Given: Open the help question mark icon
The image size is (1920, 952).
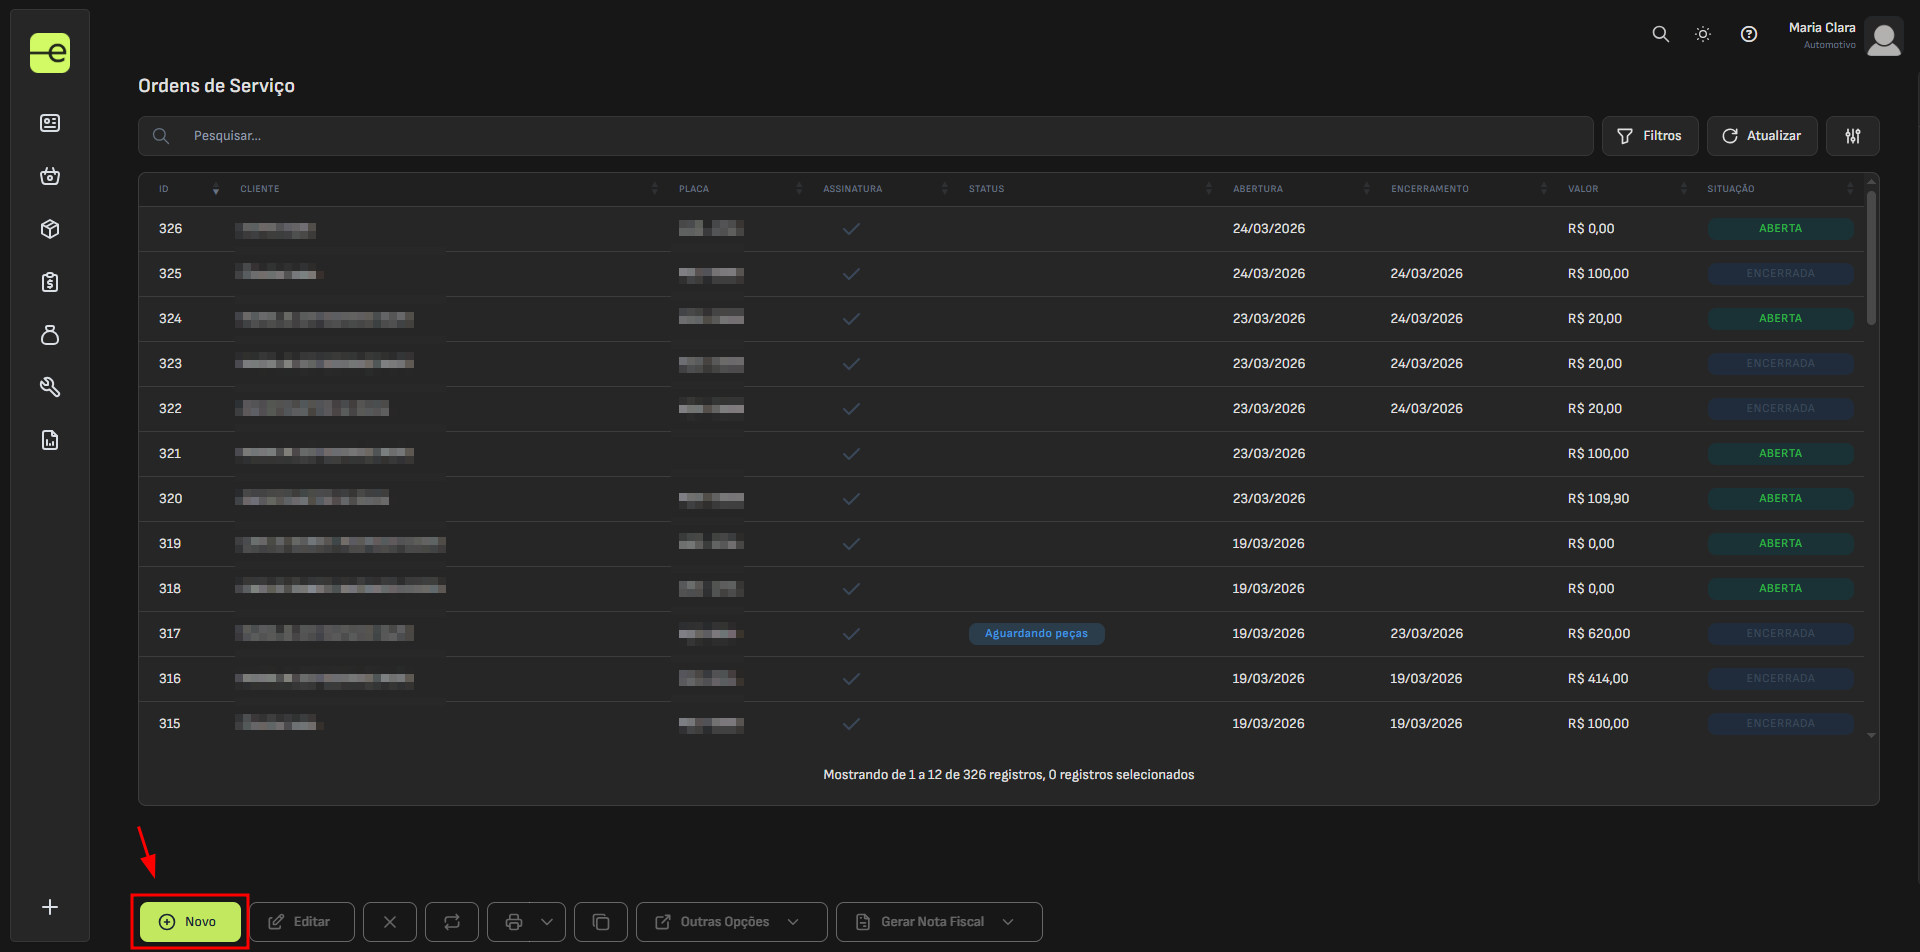Looking at the screenshot, I should 1748,34.
